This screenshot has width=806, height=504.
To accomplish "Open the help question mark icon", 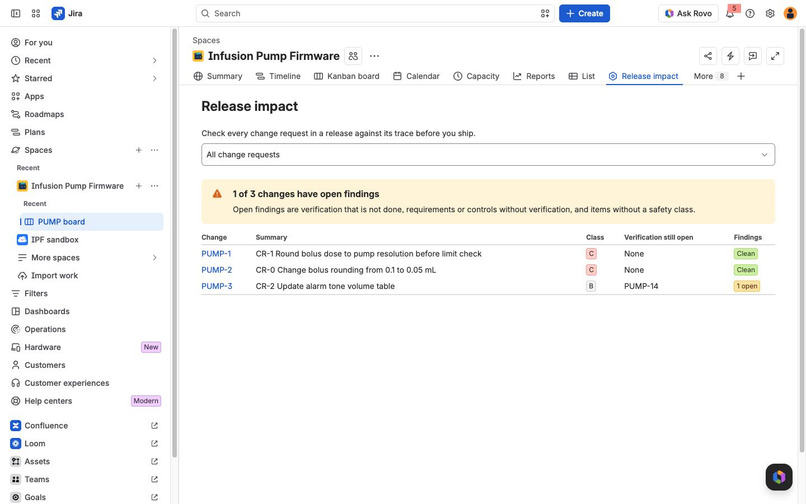I will (750, 13).
